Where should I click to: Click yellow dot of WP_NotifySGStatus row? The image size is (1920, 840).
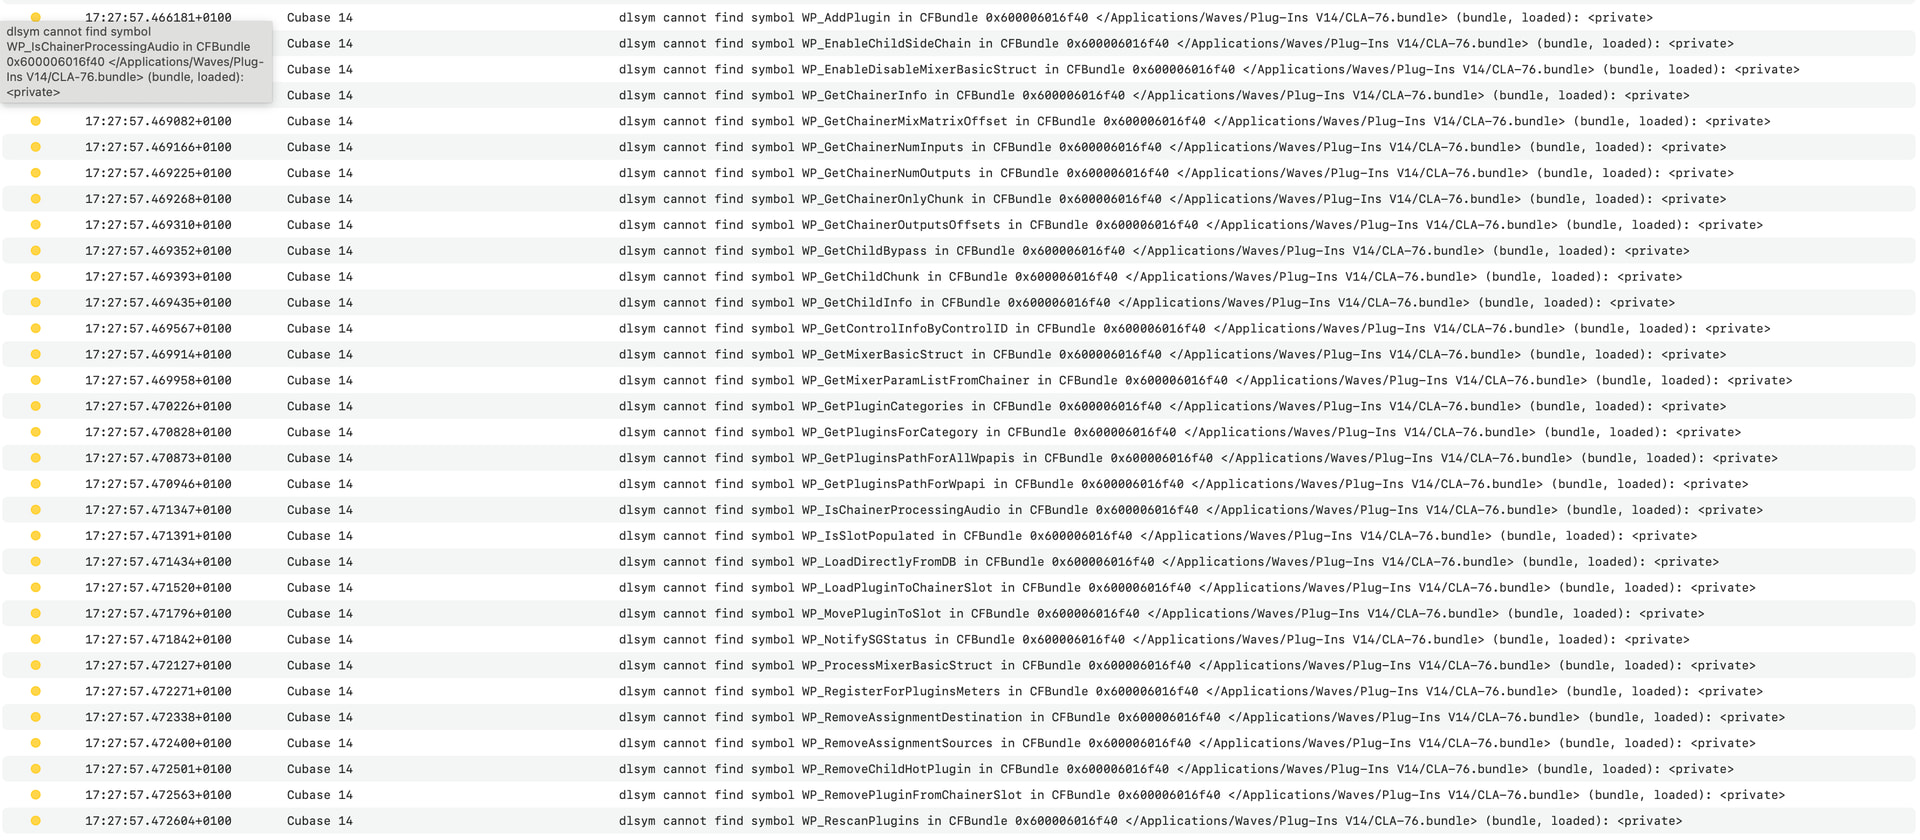pyautogui.click(x=36, y=639)
